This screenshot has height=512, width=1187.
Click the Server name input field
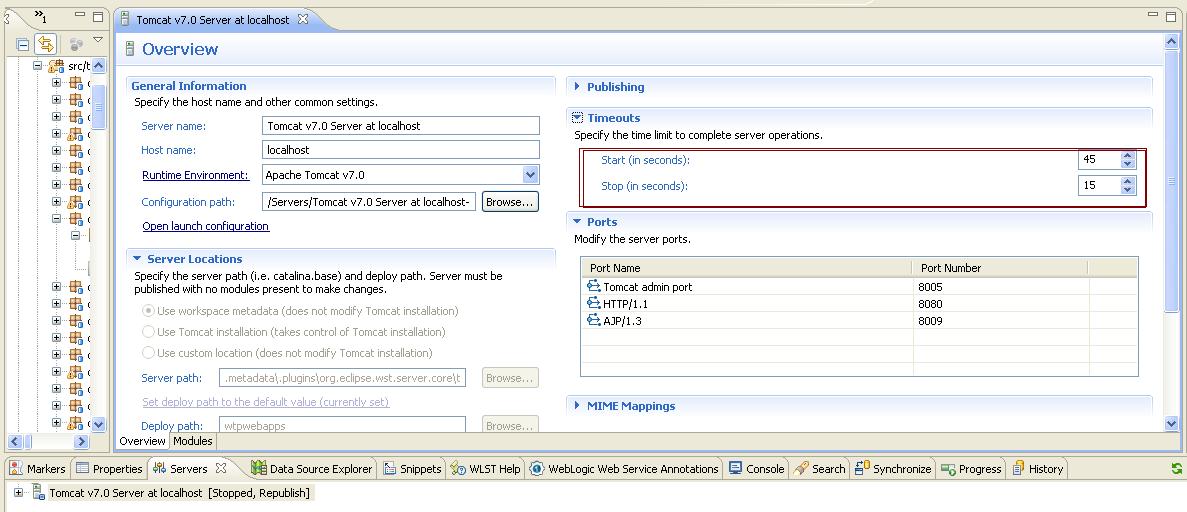(401, 126)
